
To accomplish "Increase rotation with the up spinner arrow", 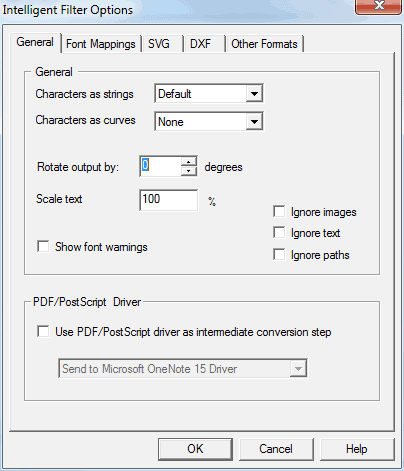I will point(189,162).
